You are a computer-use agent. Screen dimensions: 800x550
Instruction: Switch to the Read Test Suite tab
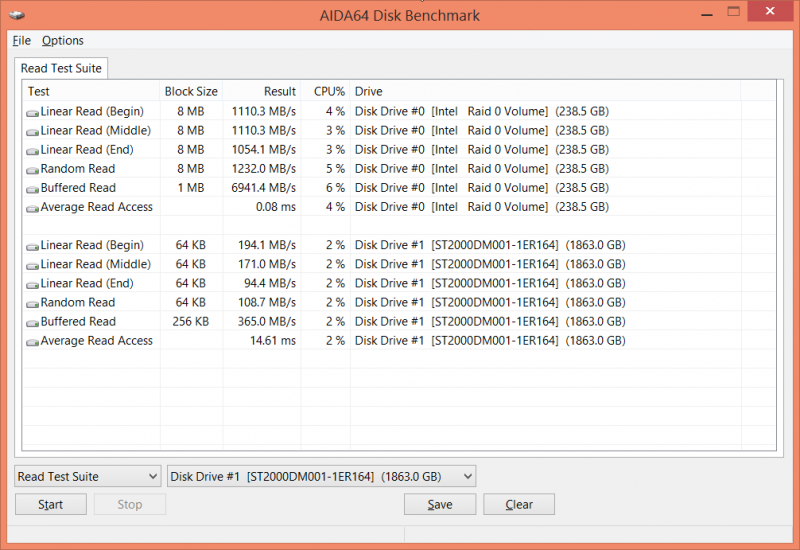[61, 68]
